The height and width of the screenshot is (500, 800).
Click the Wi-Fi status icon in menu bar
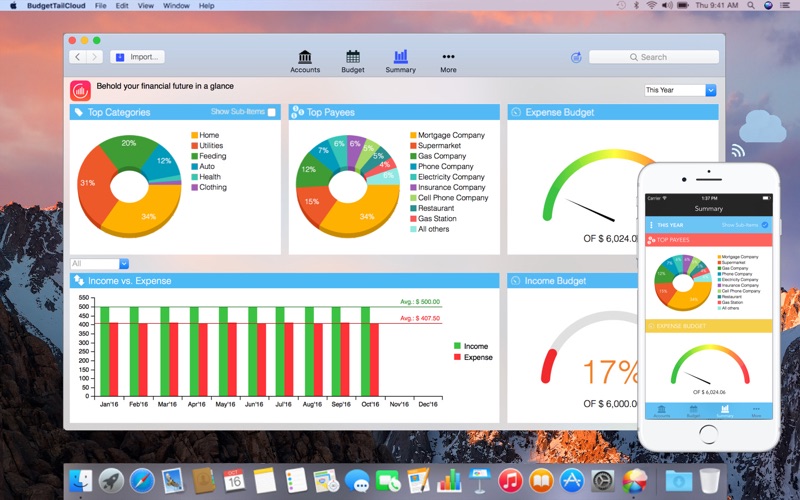tap(652, 6)
